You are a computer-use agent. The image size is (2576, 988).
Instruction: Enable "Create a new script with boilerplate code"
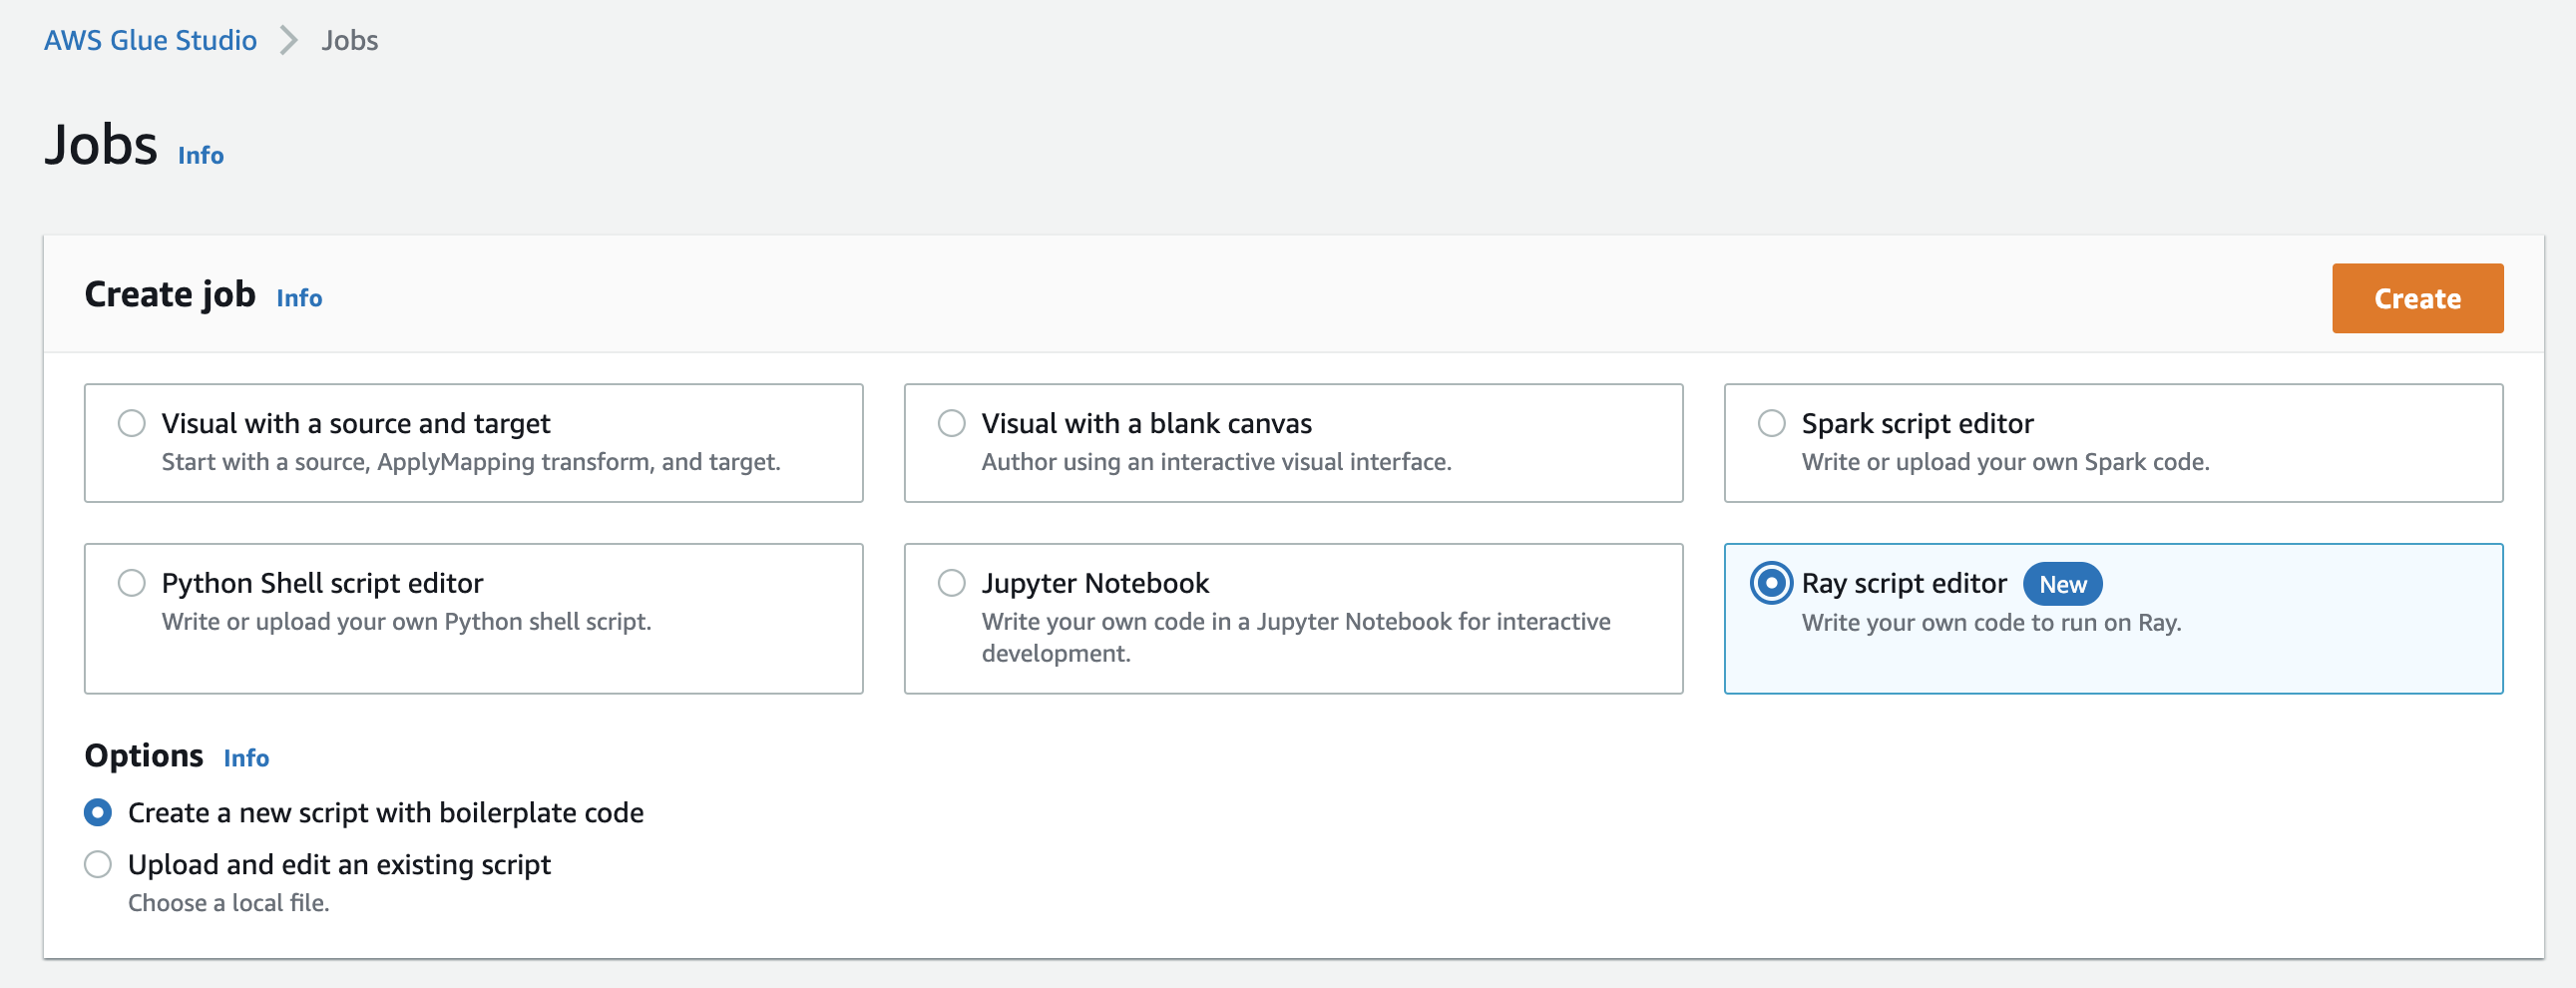click(x=96, y=813)
